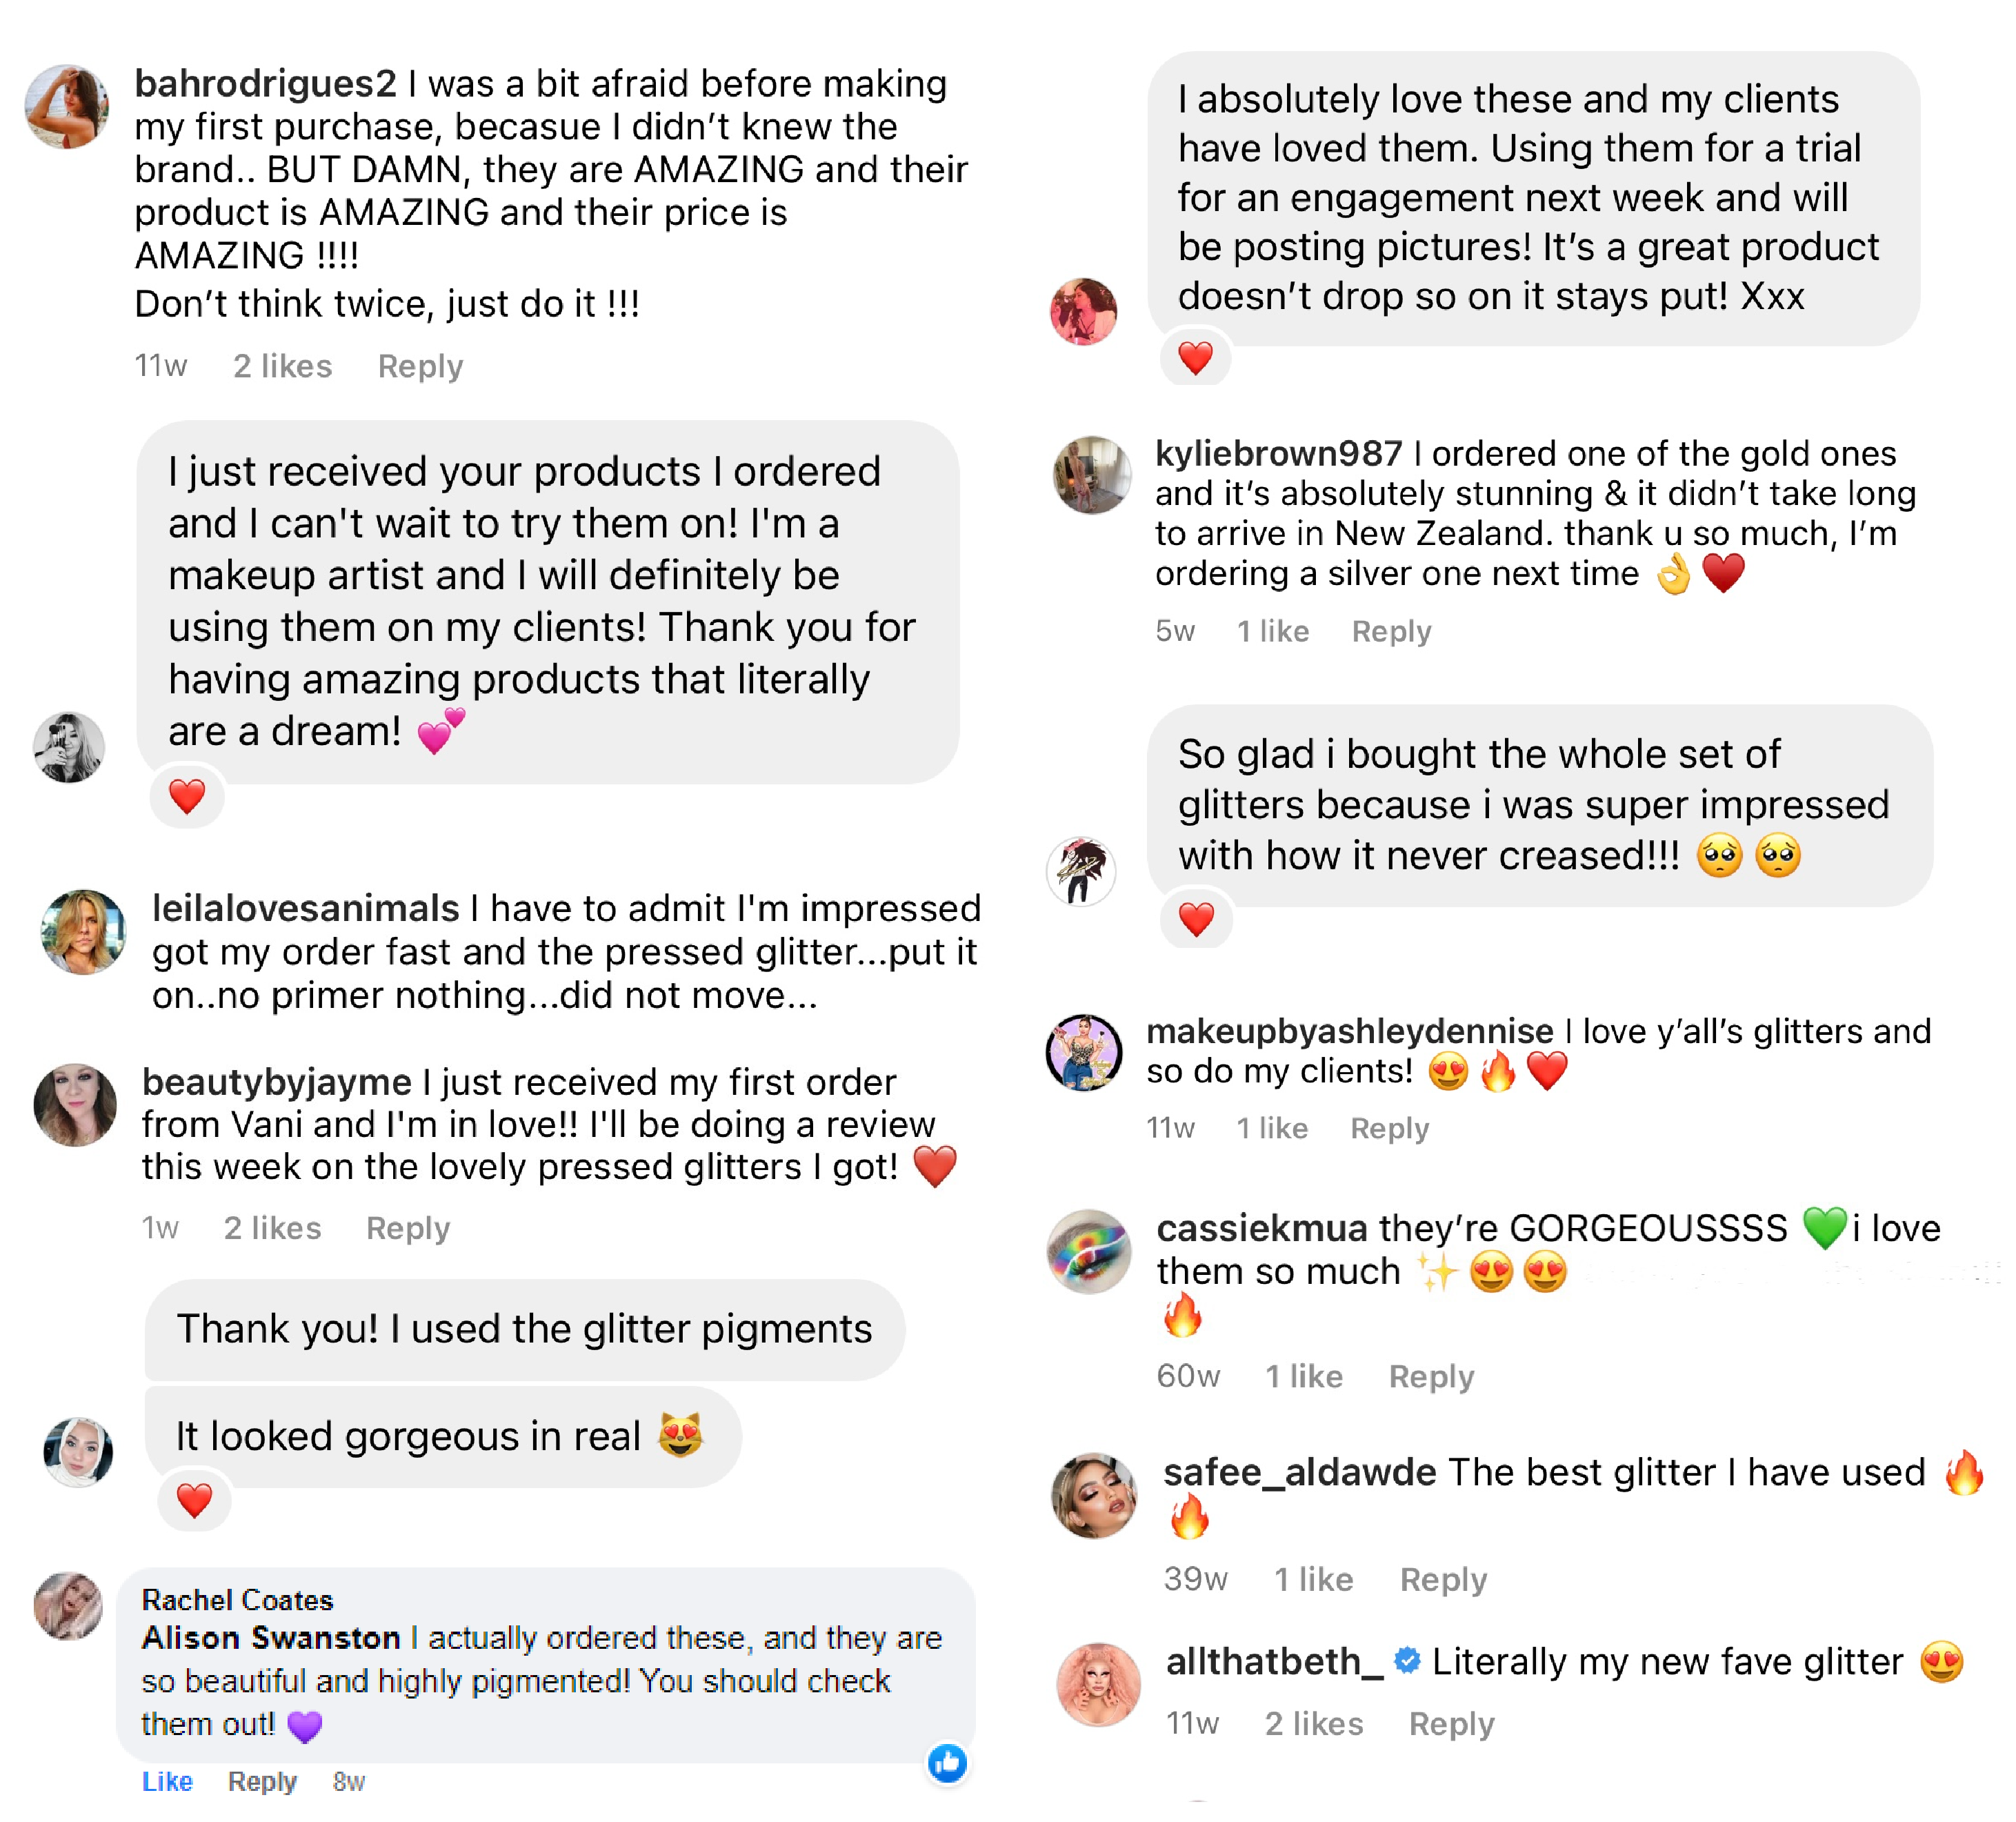Click heart reaction under makeup artist message
The image size is (2016, 1822).
pos(187,797)
